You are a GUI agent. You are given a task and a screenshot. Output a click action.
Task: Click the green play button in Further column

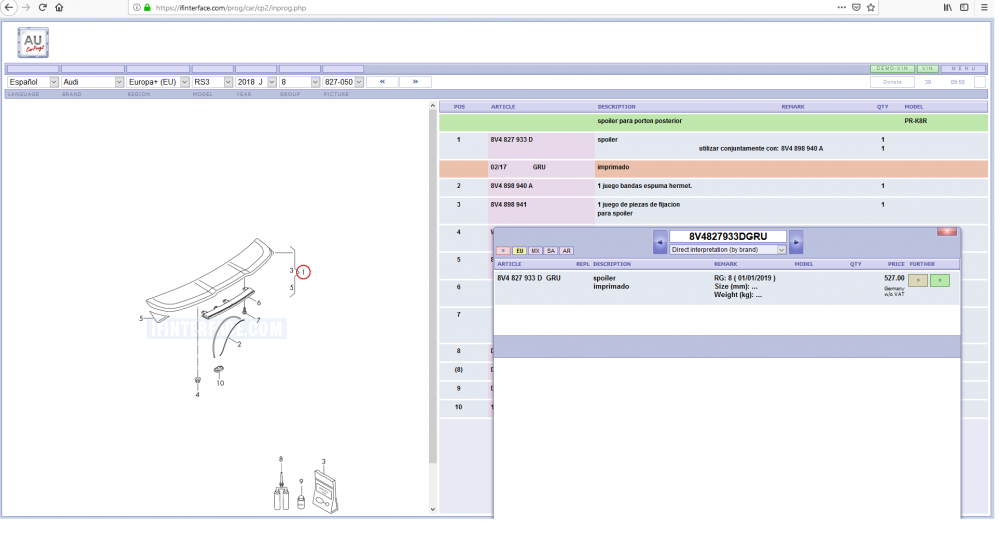pyautogui.click(x=939, y=280)
